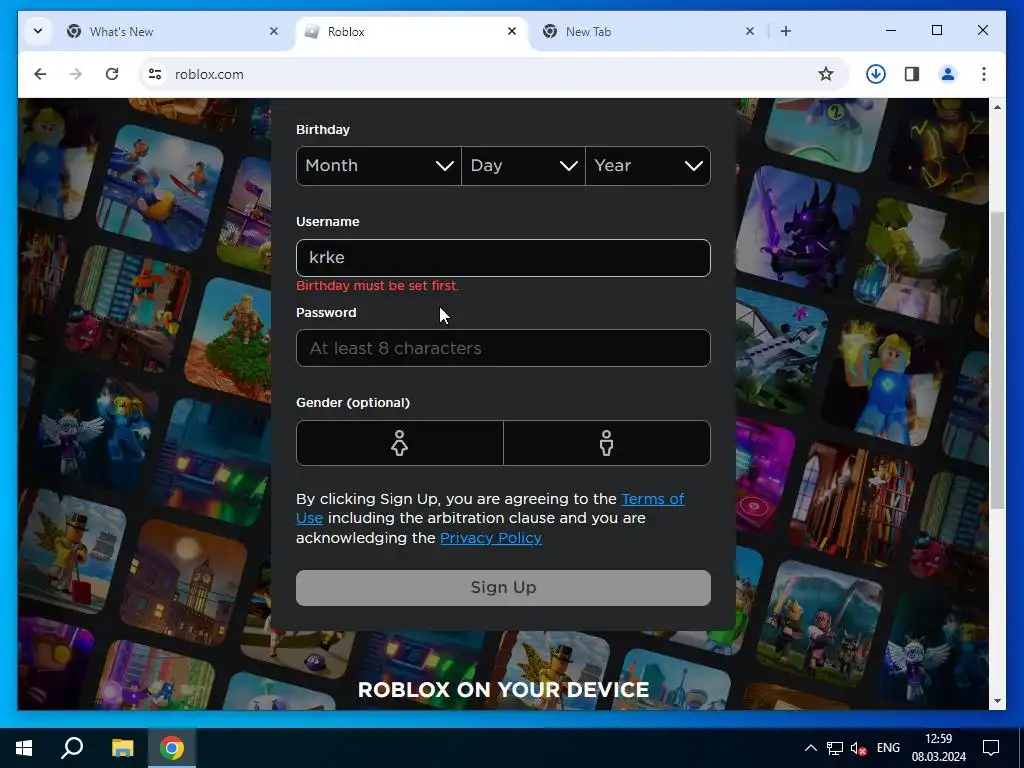Close the Roblox tab
Viewport: 1024px width, 768px height.
point(512,31)
